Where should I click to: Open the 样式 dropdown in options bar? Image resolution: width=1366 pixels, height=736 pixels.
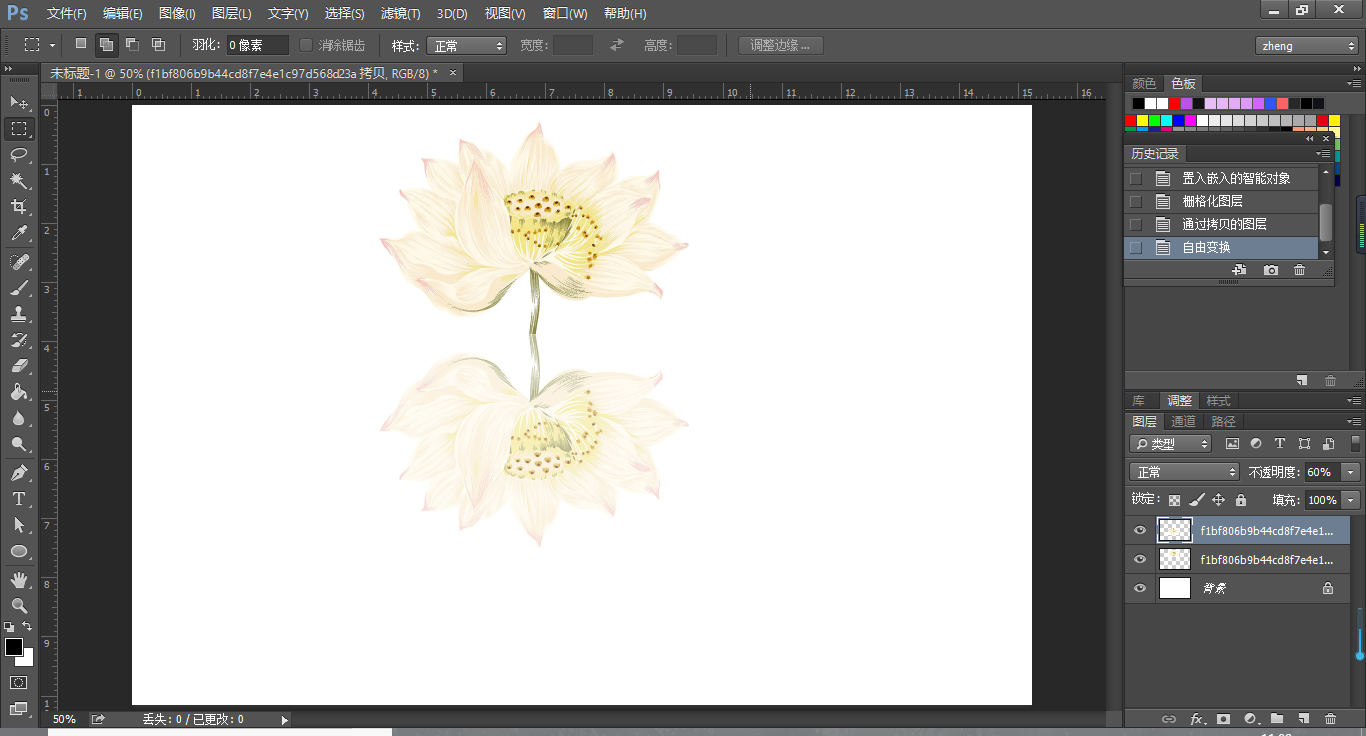pyautogui.click(x=467, y=46)
